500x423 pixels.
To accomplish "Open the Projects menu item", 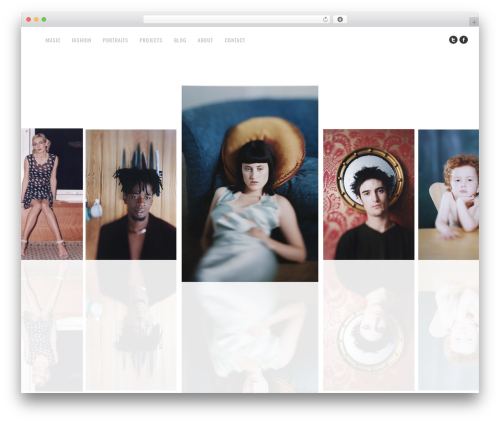I will point(151,40).
